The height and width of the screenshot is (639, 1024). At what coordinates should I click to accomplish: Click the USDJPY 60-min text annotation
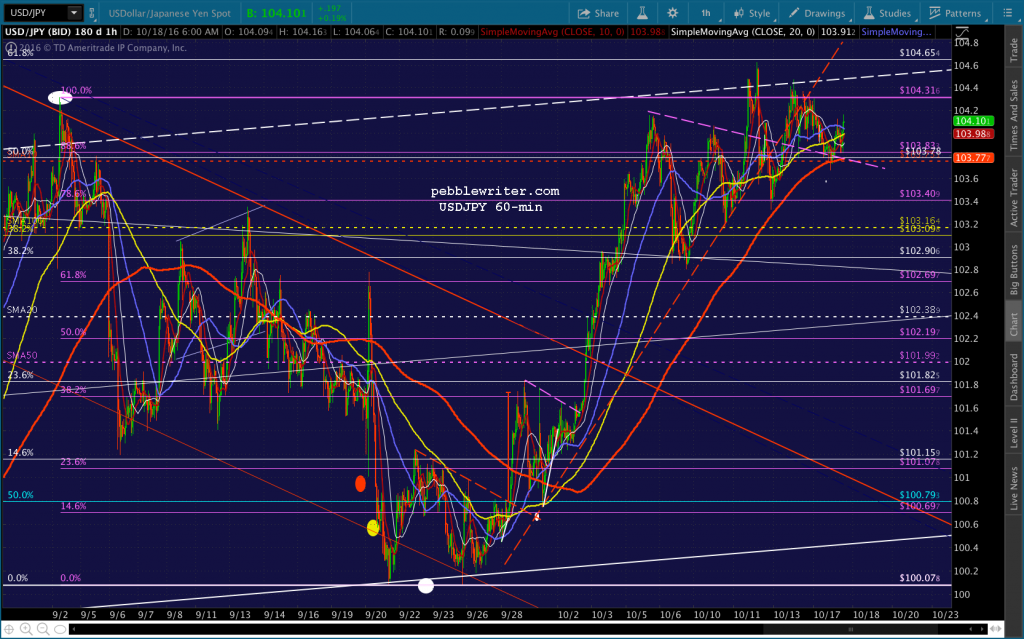pyautogui.click(x=490, y=207)
